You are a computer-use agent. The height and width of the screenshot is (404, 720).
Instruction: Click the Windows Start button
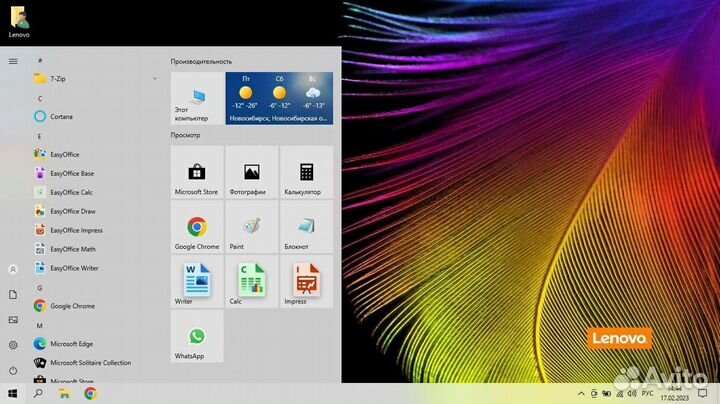click(13, 393)
